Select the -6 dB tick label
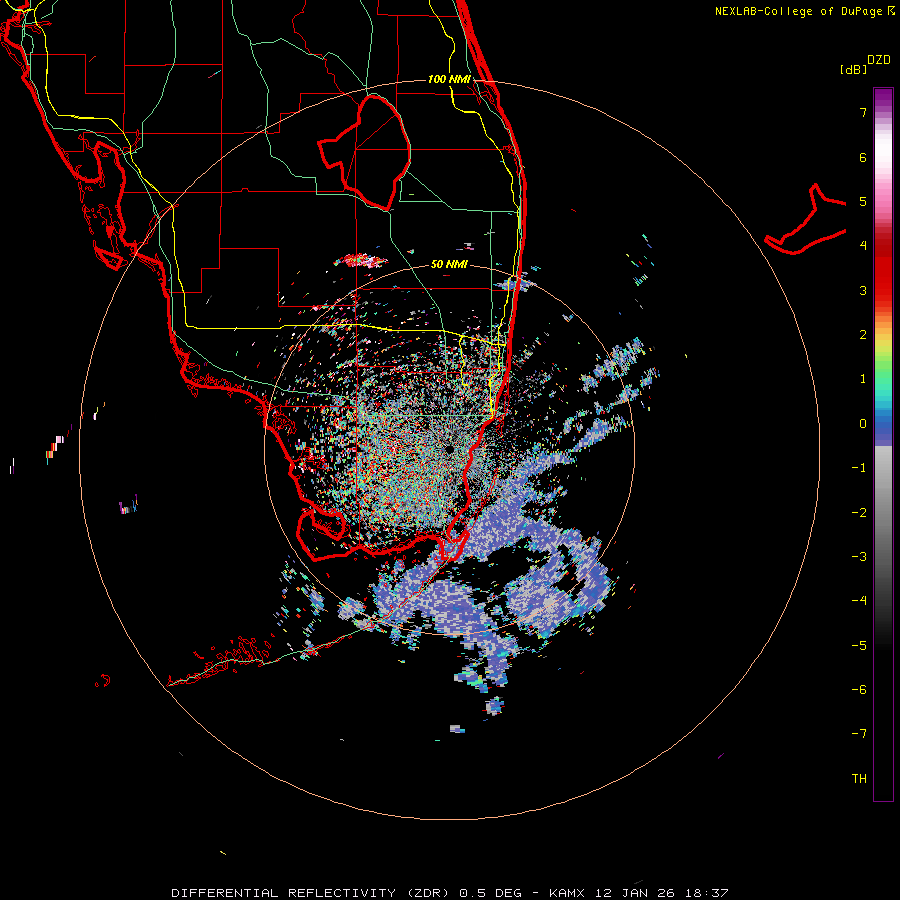 [x=859, y=690]
